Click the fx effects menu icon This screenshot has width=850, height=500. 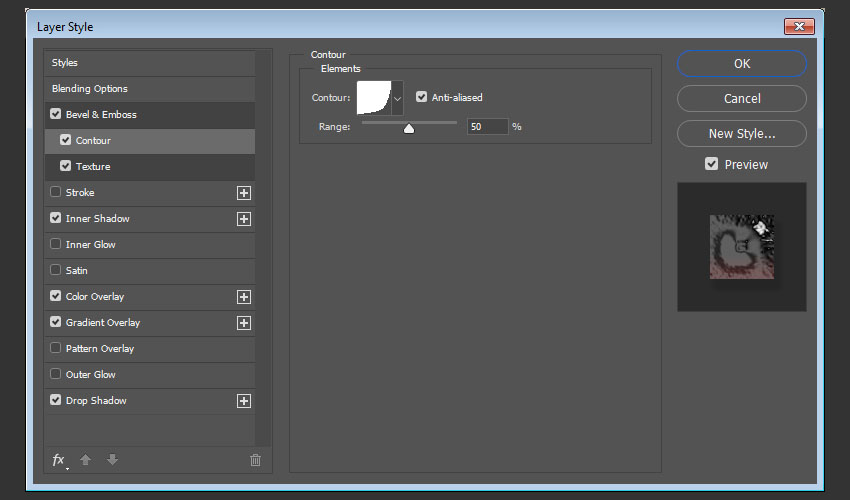point(58,460)
